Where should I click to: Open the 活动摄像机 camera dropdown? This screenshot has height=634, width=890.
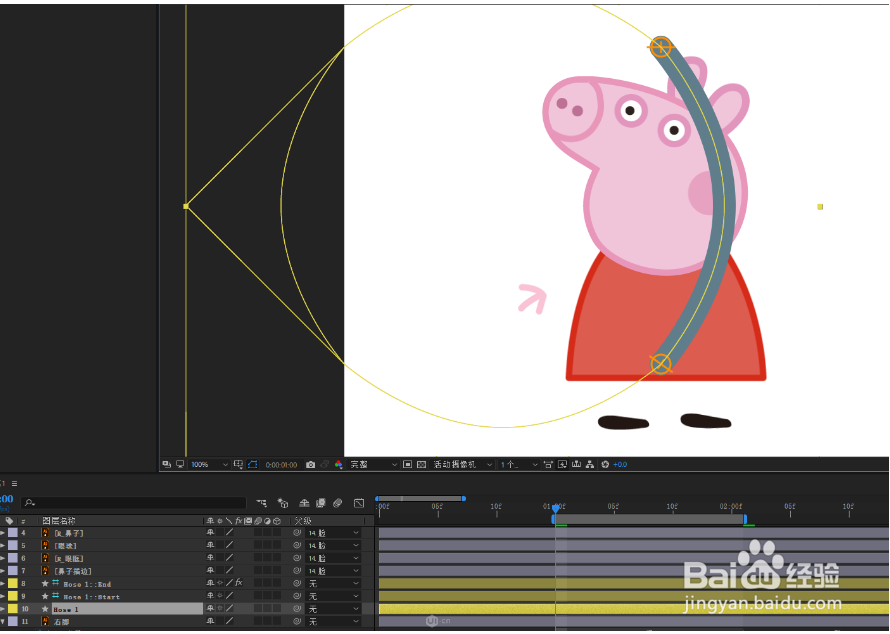point(462,464)
